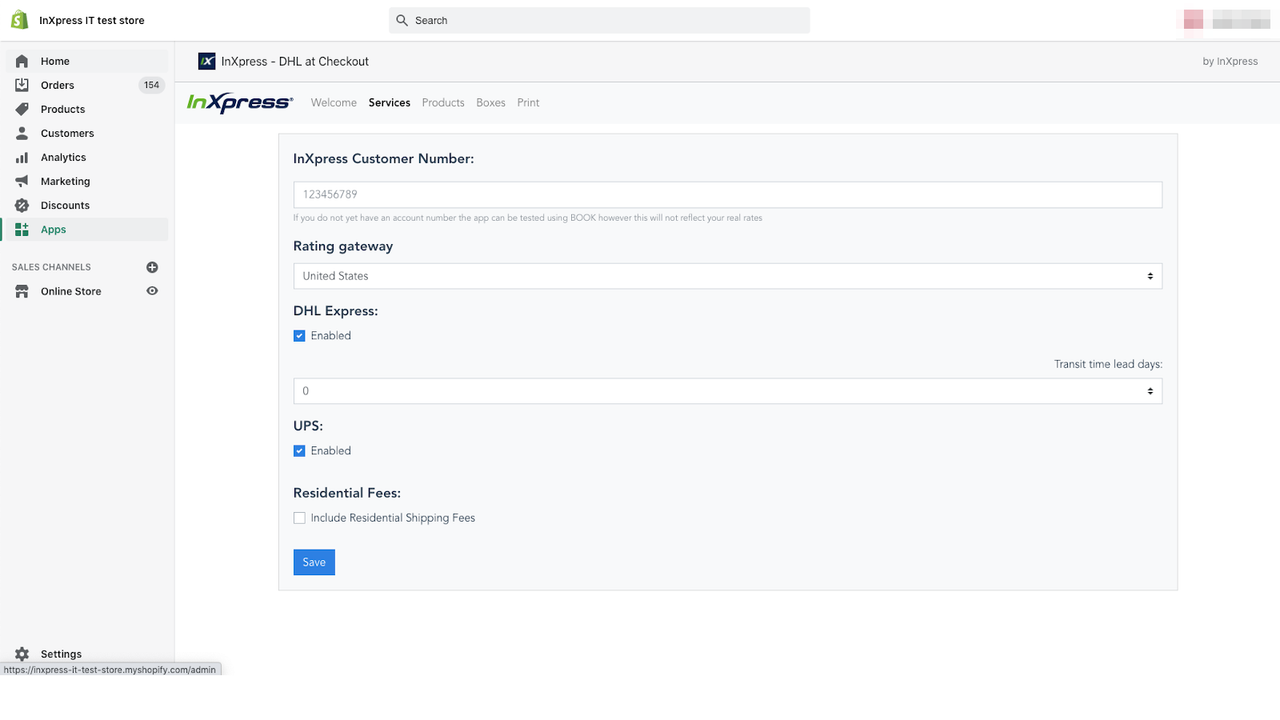
Task: Click the InXpress Customer Number input field
Action: coord(727,194)
